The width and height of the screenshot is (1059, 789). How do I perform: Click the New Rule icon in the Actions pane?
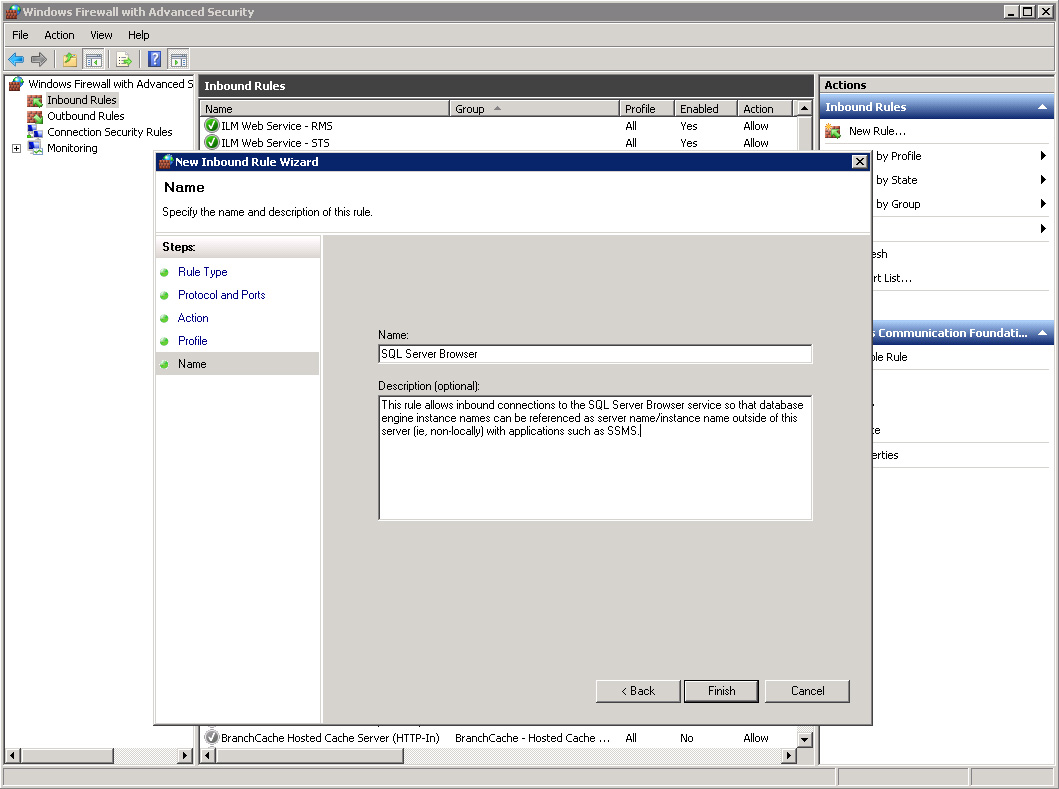[x=833, y=131]
